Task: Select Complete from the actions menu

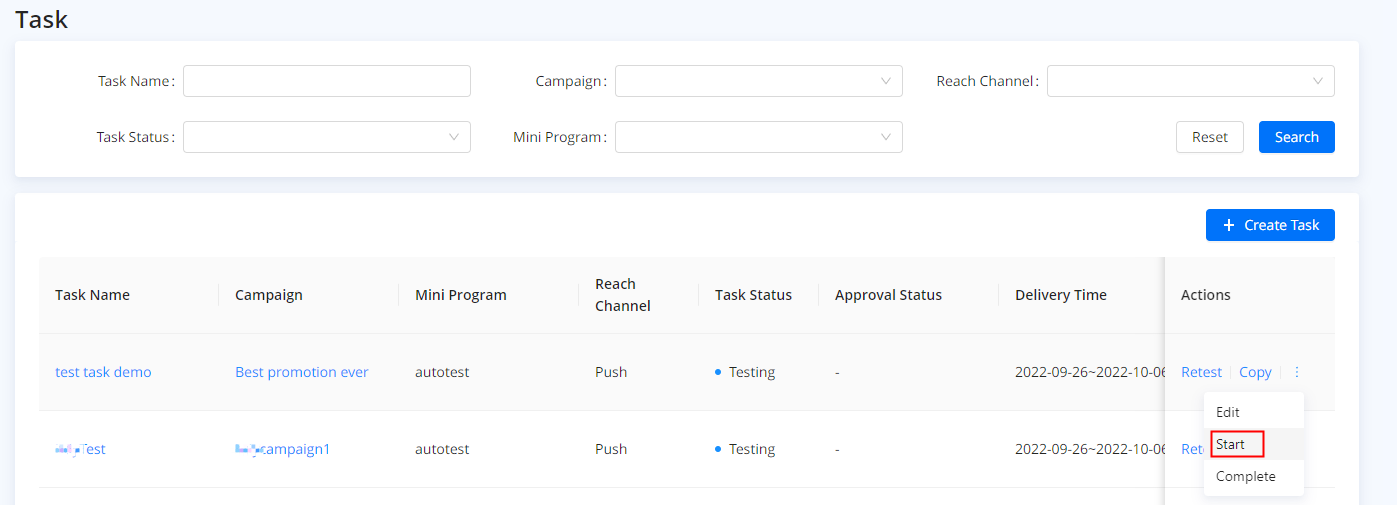Action: (x=1245, y=476)
